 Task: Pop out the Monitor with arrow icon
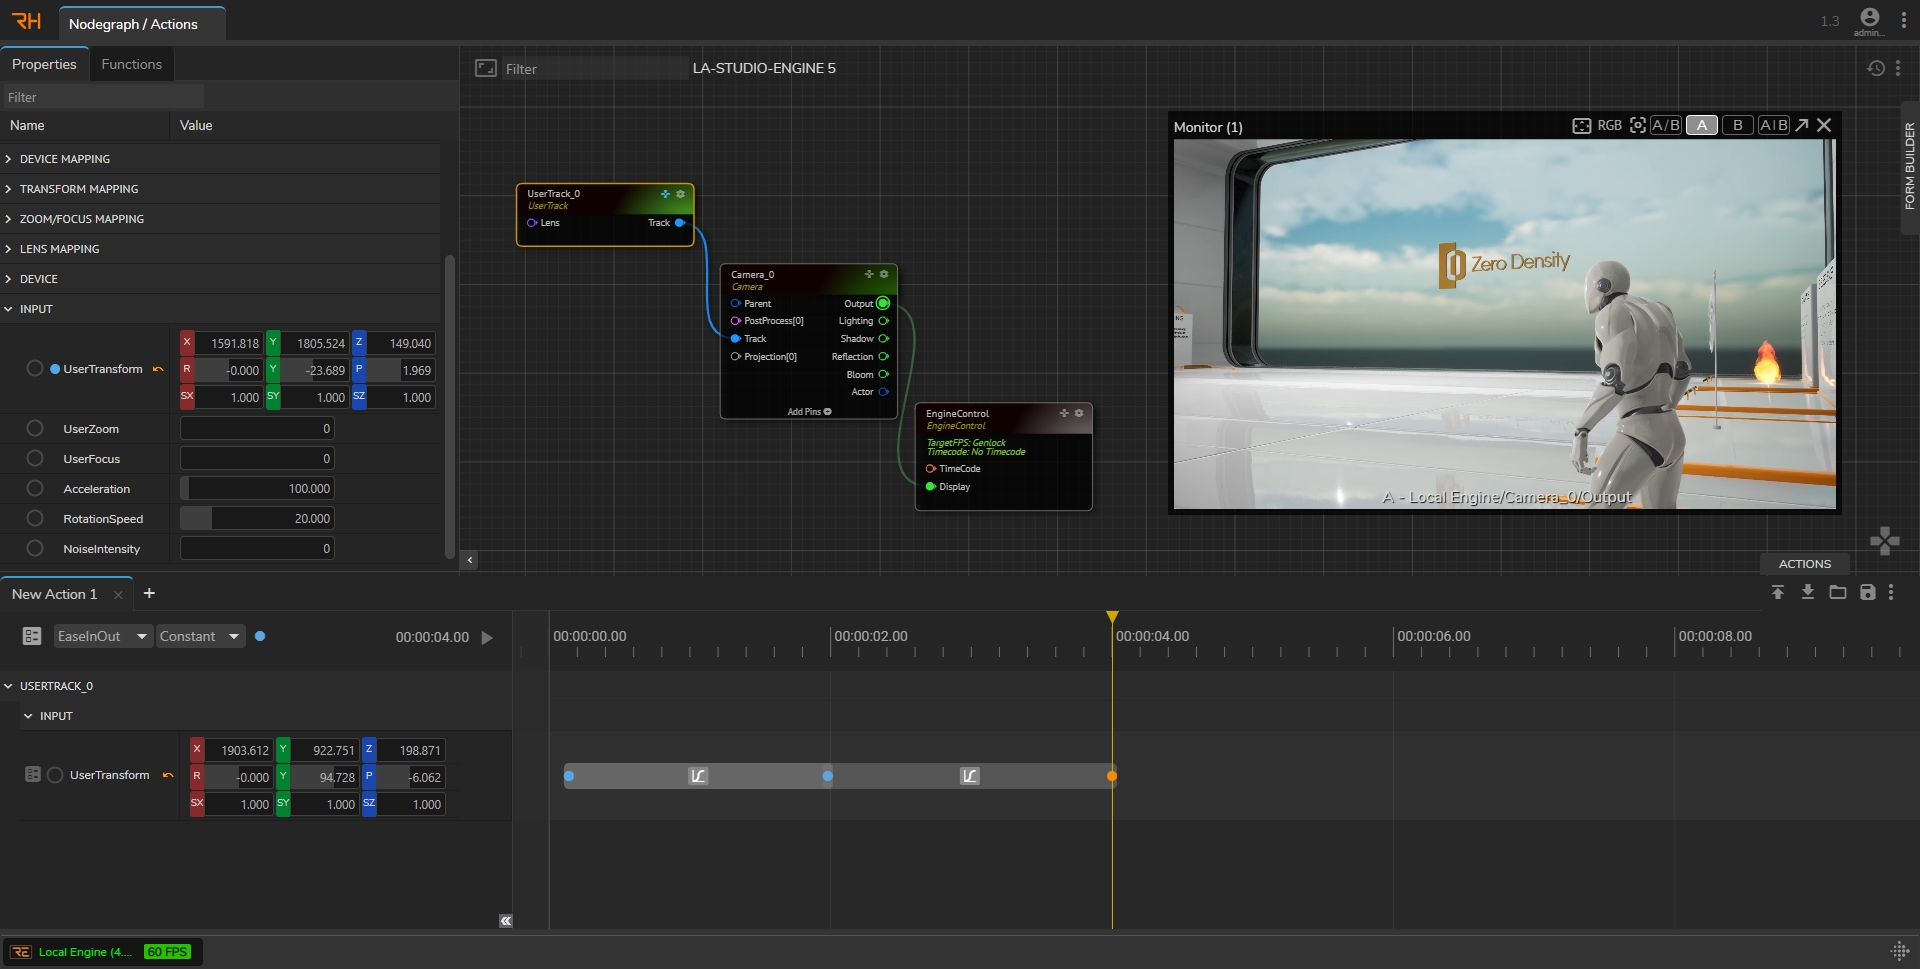point(1801,125)
